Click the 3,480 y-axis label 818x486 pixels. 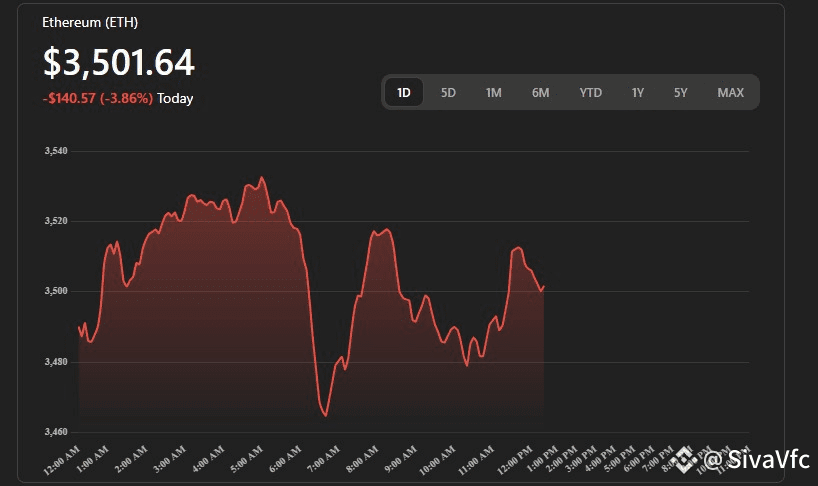pyautogui.click(x=56, y=361)
